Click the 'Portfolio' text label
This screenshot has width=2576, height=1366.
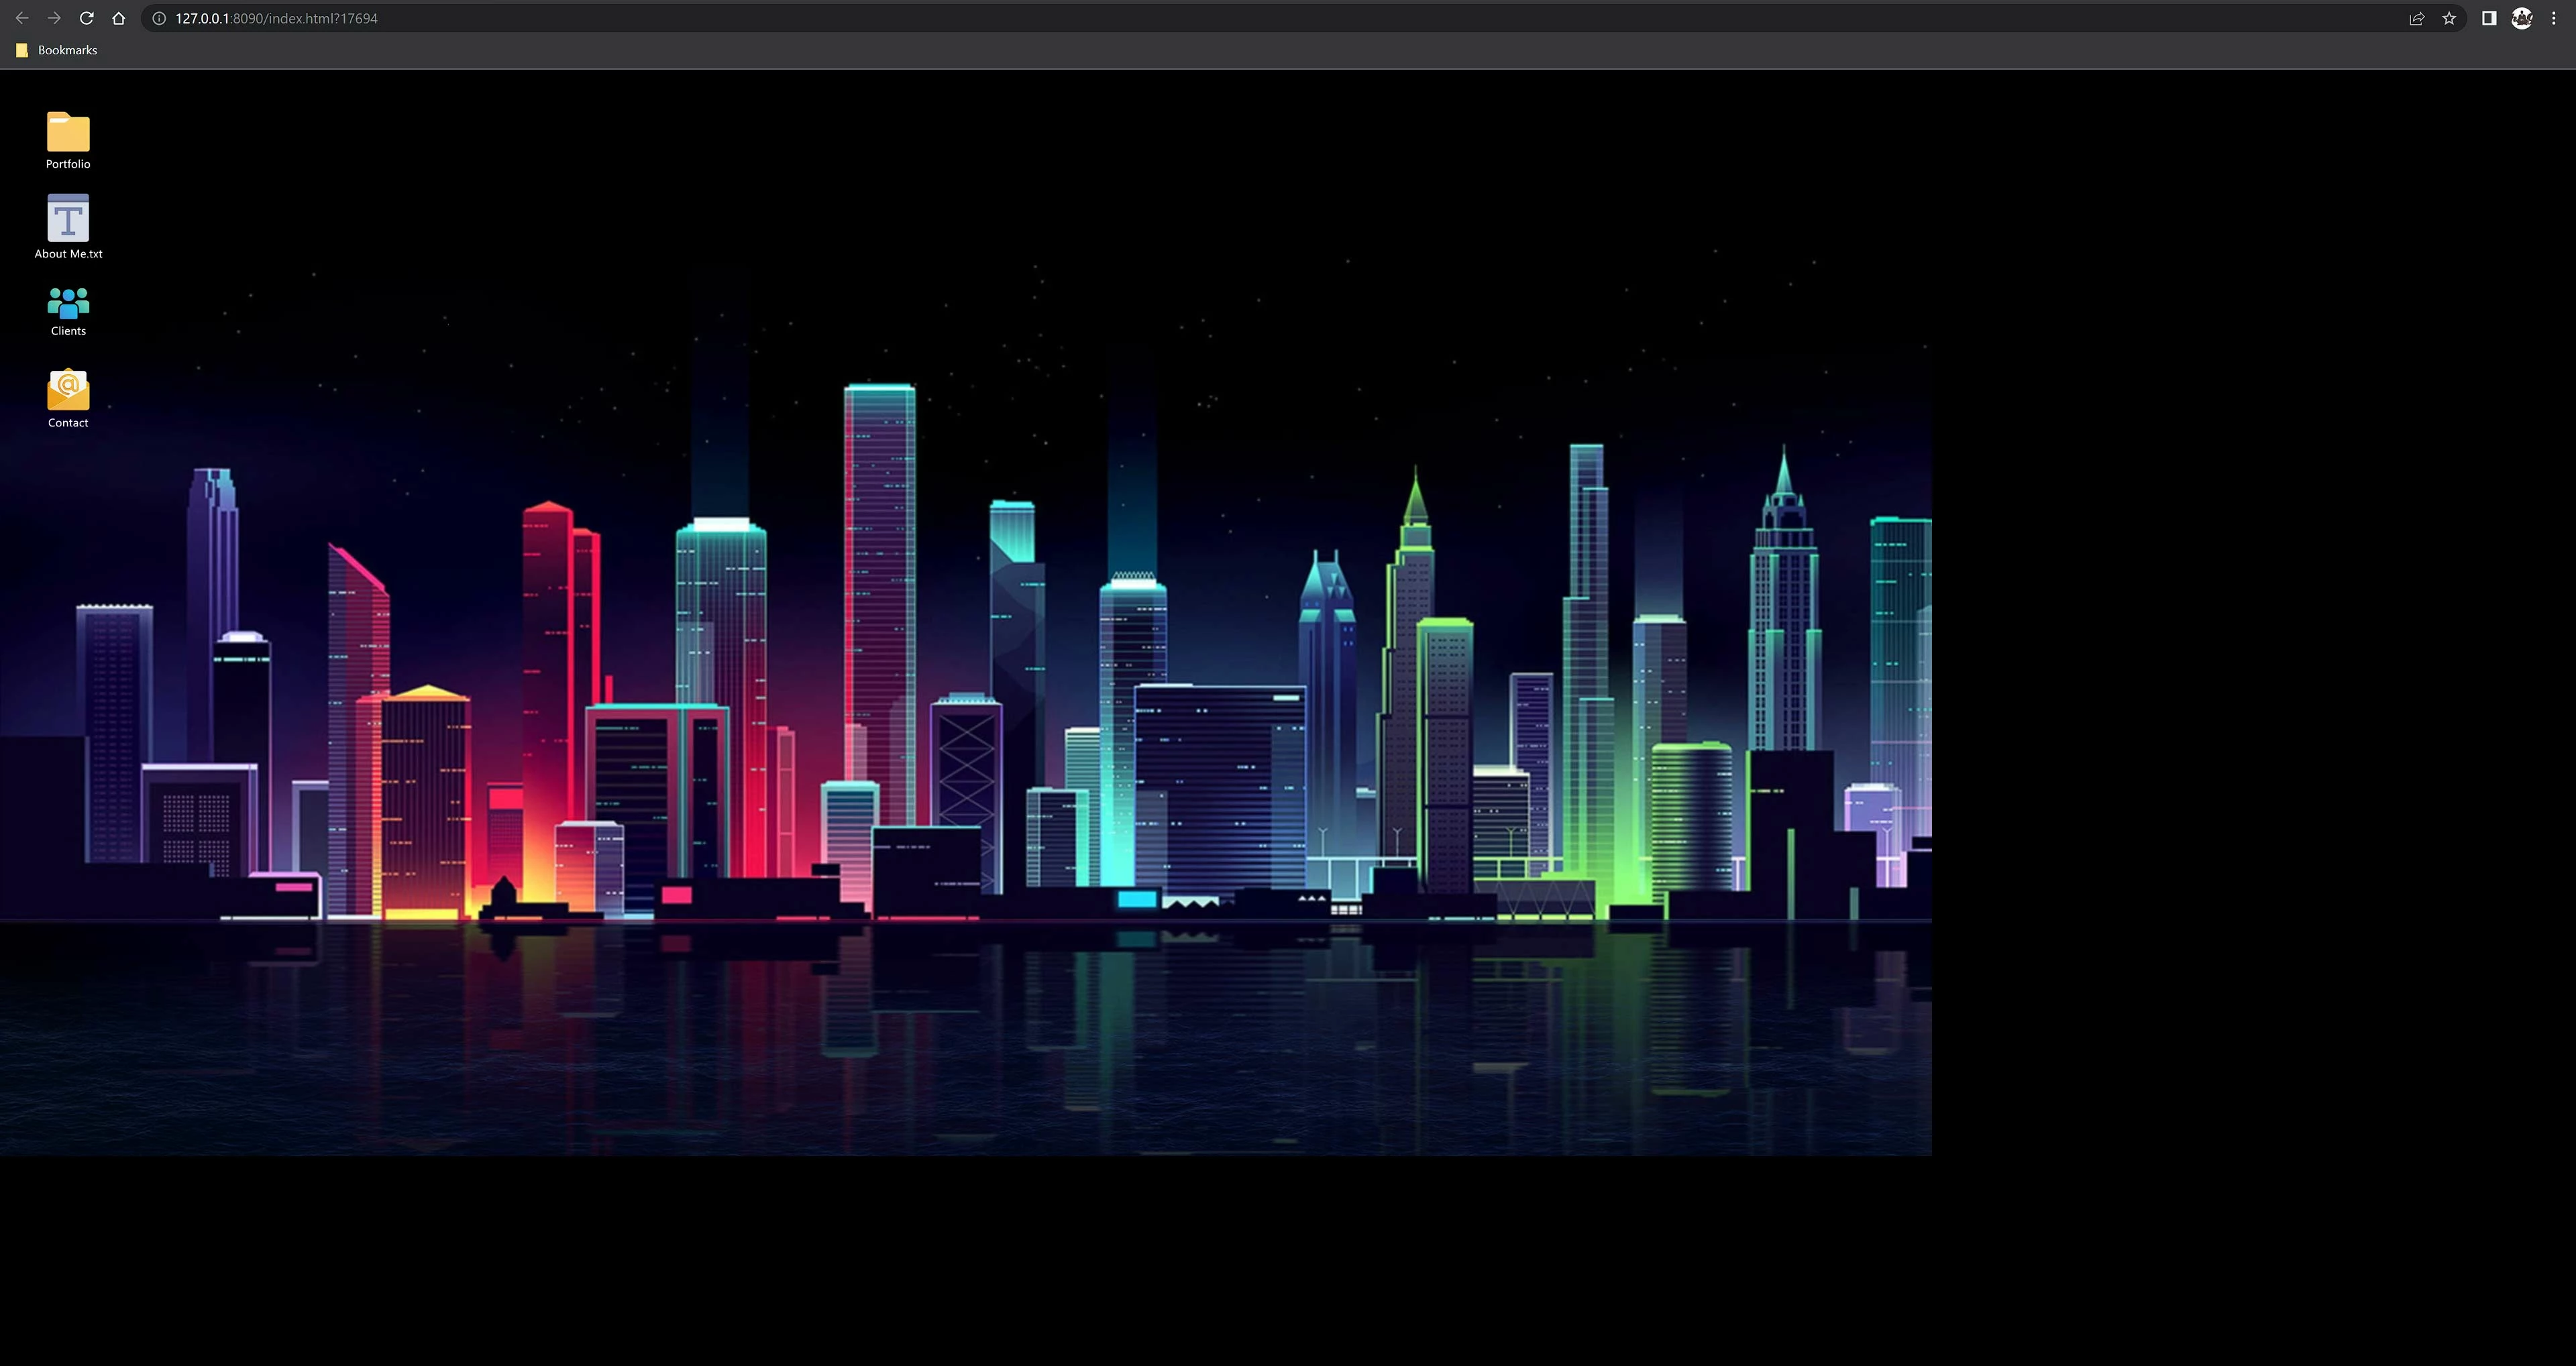(68, 164)
